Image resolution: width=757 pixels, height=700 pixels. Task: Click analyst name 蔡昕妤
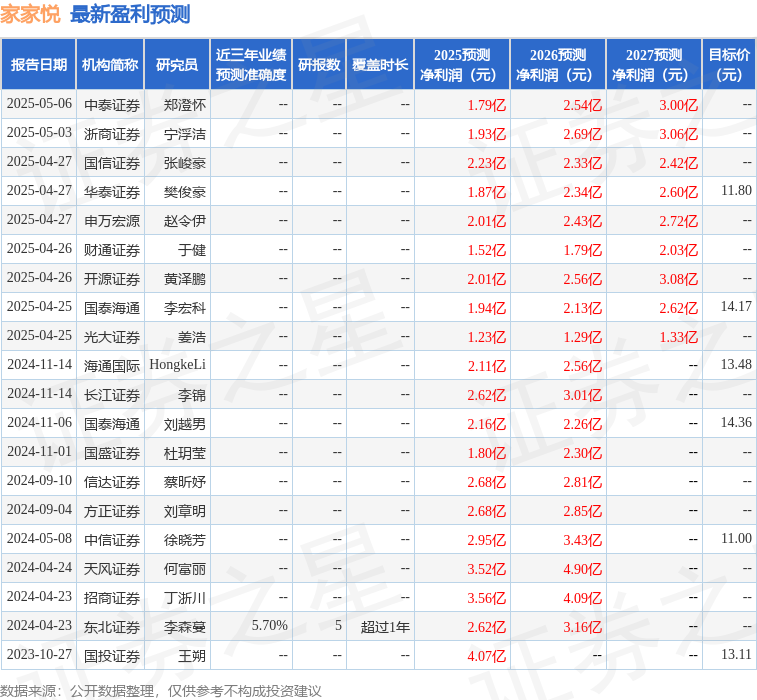click(x=184, y=482)
